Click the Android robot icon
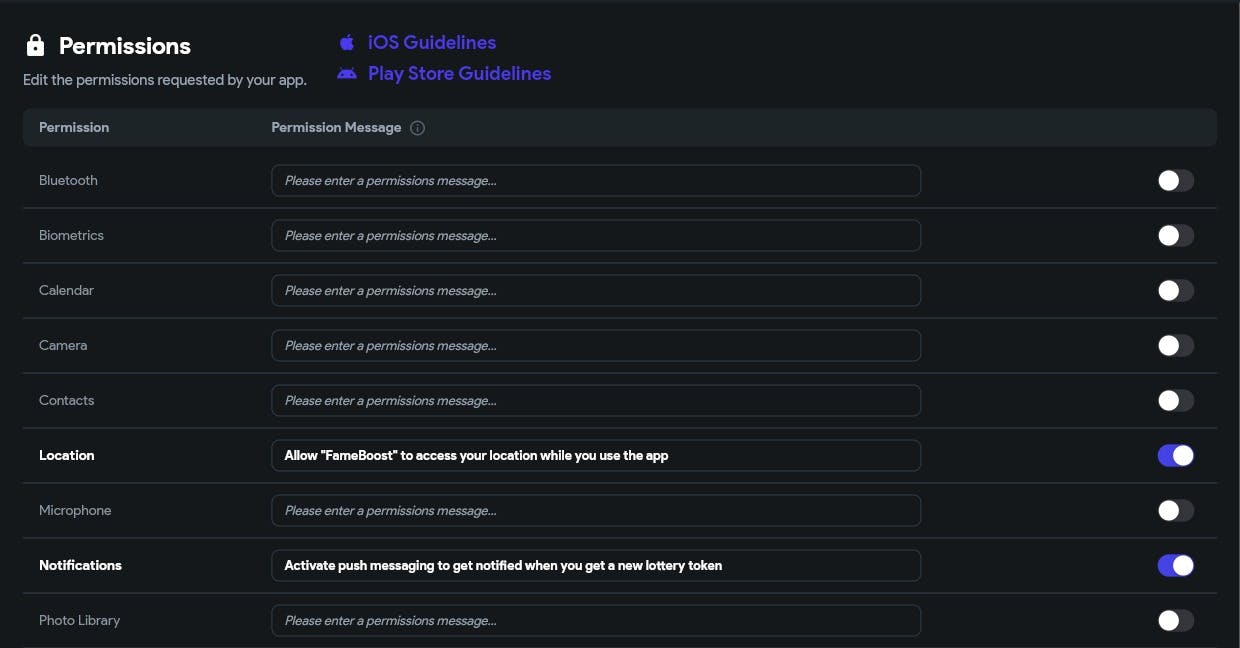 pos(347,73)
